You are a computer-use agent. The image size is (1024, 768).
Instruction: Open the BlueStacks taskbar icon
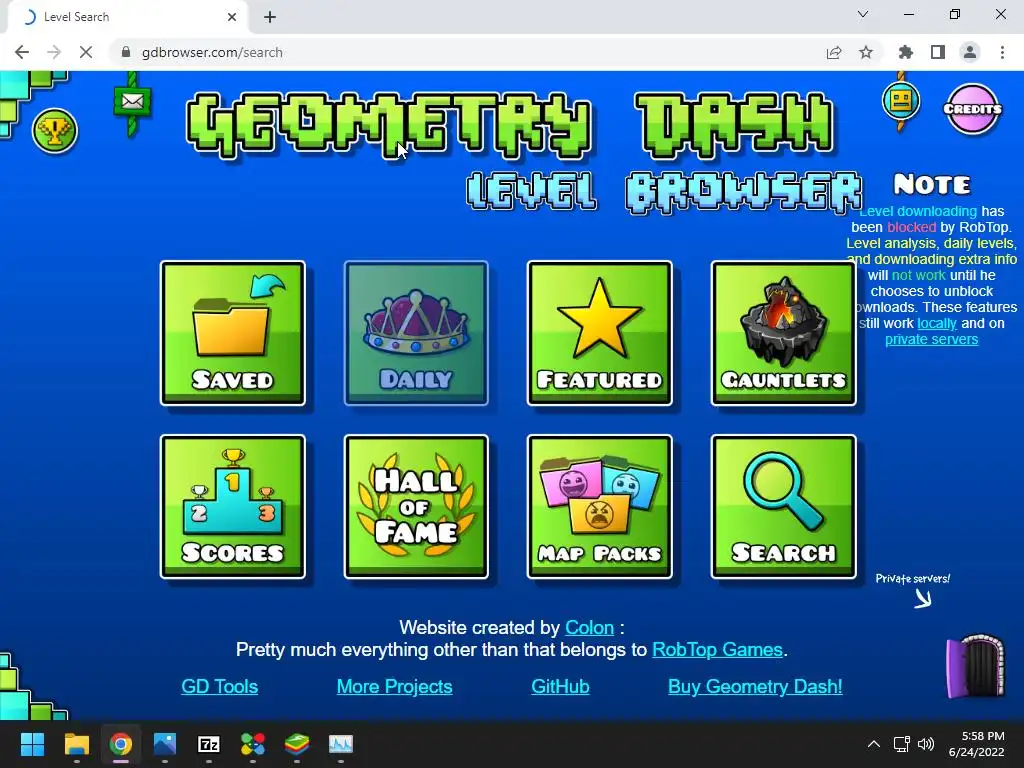pyautogui.click(x=297, y=744)
